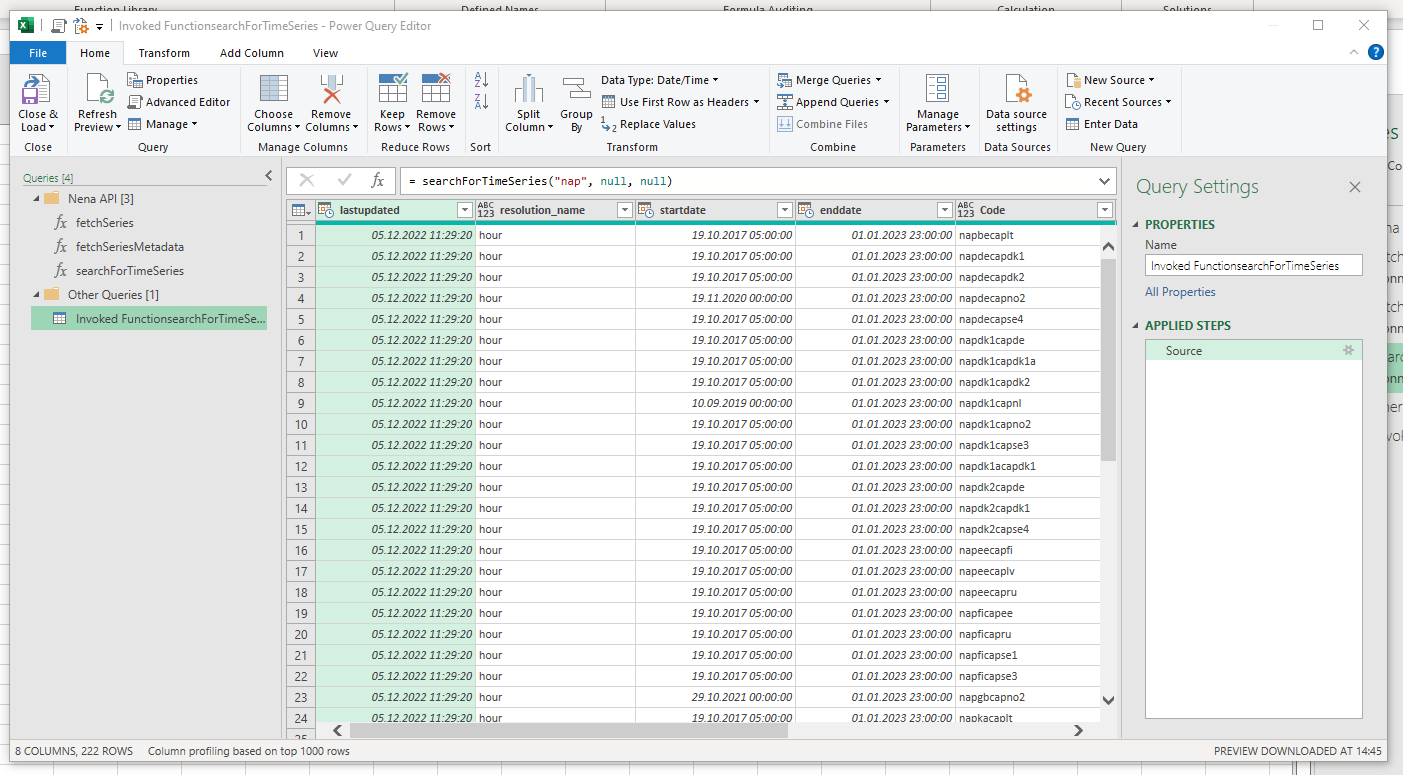The height and width of the screenshot is (775, 1403).
Task: Collapse the ribbon with the chevron
Action: [1354, 52]
